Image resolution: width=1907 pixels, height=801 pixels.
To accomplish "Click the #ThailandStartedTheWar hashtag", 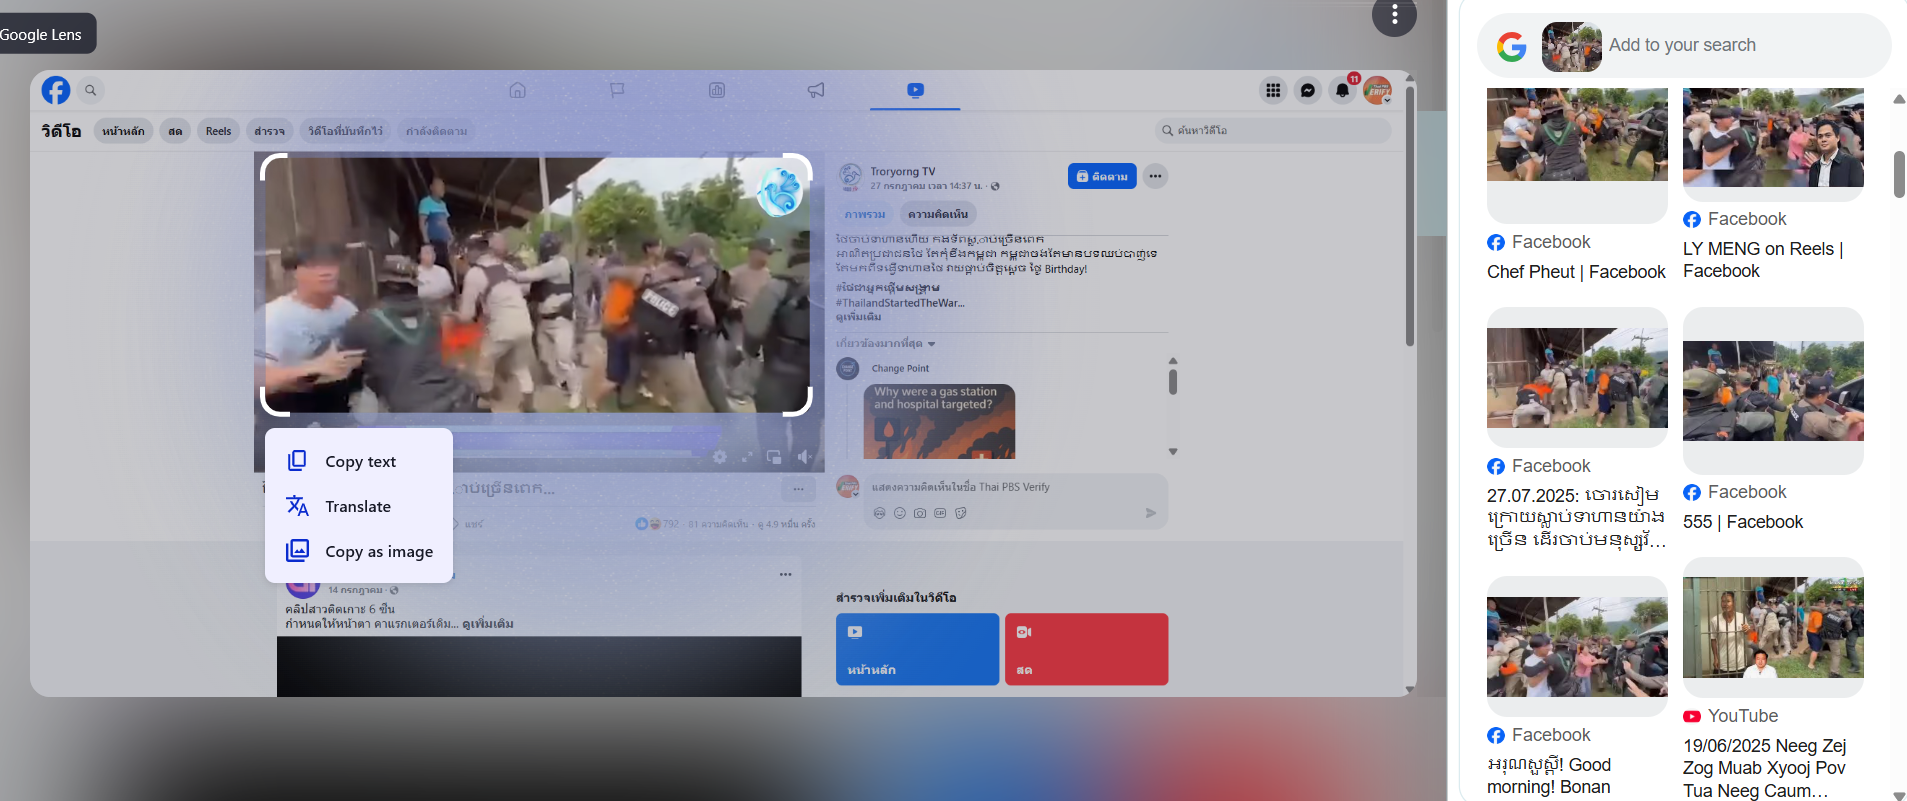I will pyautogui.click(x=900, y=303).
